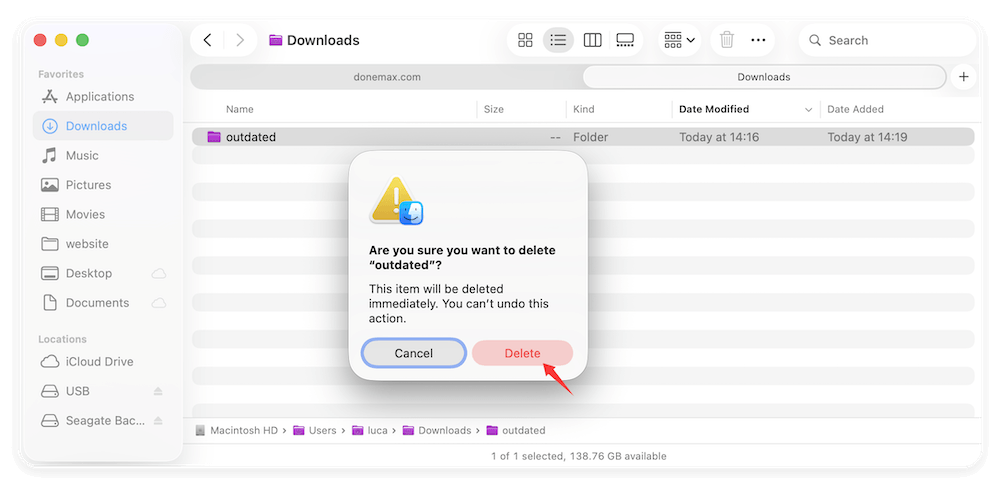Image resolution: width=1000 pixels, height=485 pixels.
Task: Switch to column view
Action: 592,40
